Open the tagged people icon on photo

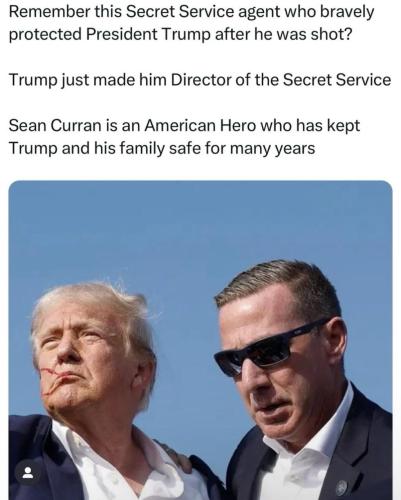28,473
